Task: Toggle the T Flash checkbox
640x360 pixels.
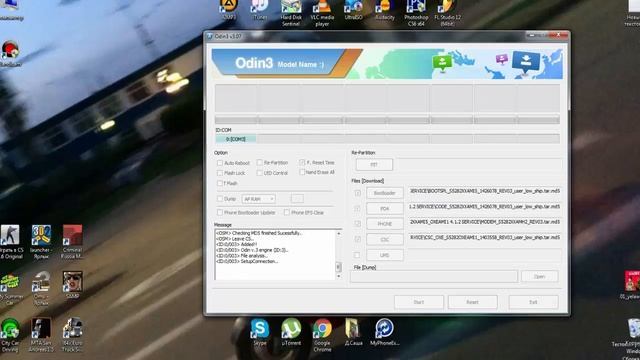Action: click(x=220, y=183)
